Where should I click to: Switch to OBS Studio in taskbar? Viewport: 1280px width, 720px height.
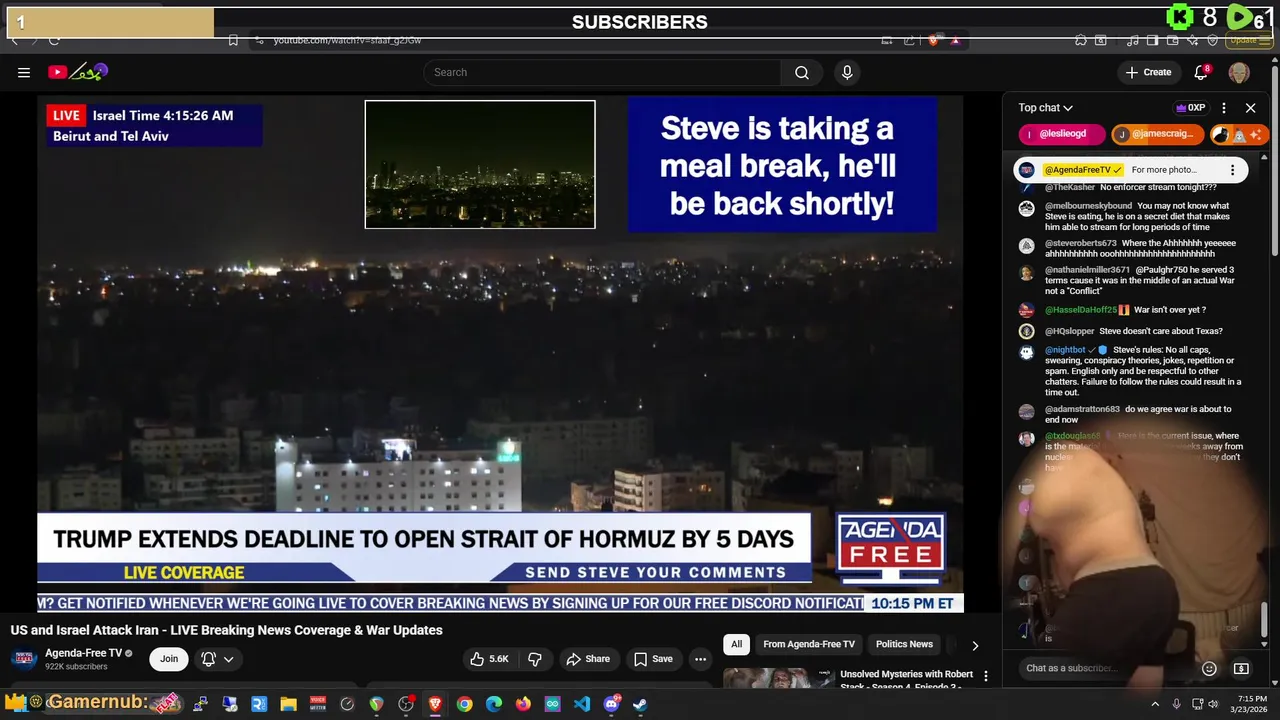click(x=405, y=704)
